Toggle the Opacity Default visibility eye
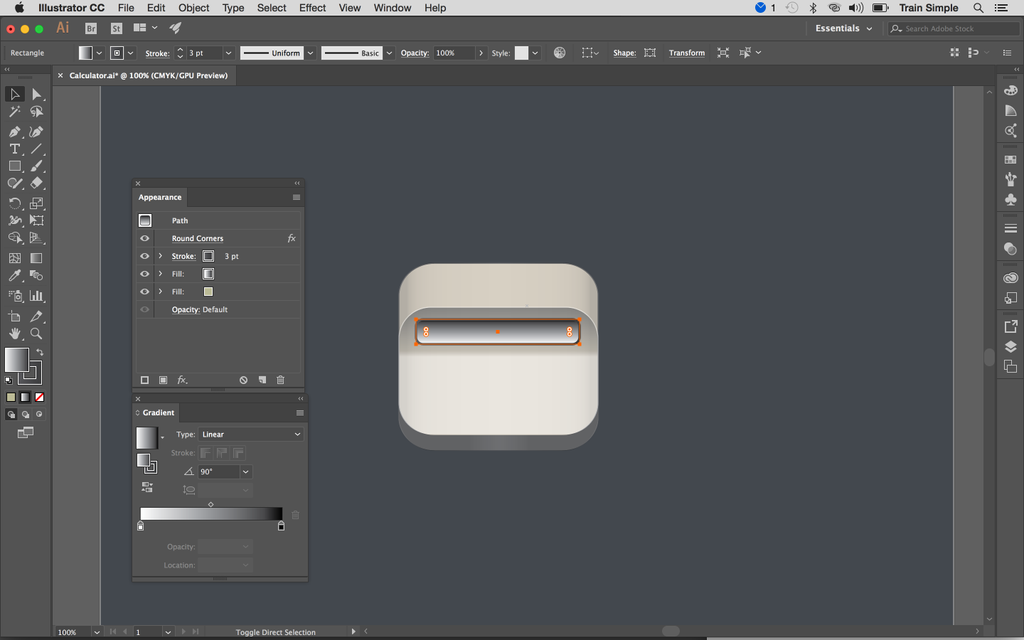Viewport: 1024px width, 640px height. (x=144, y=310)
